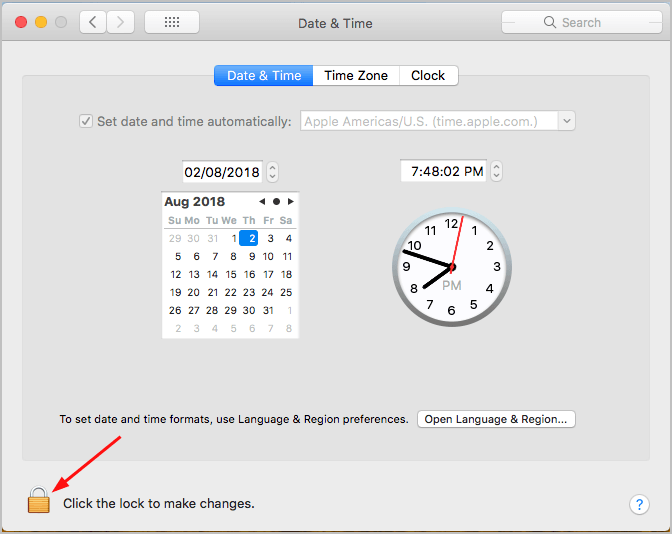
Task: Open the help question mark button
Action: 639,504
